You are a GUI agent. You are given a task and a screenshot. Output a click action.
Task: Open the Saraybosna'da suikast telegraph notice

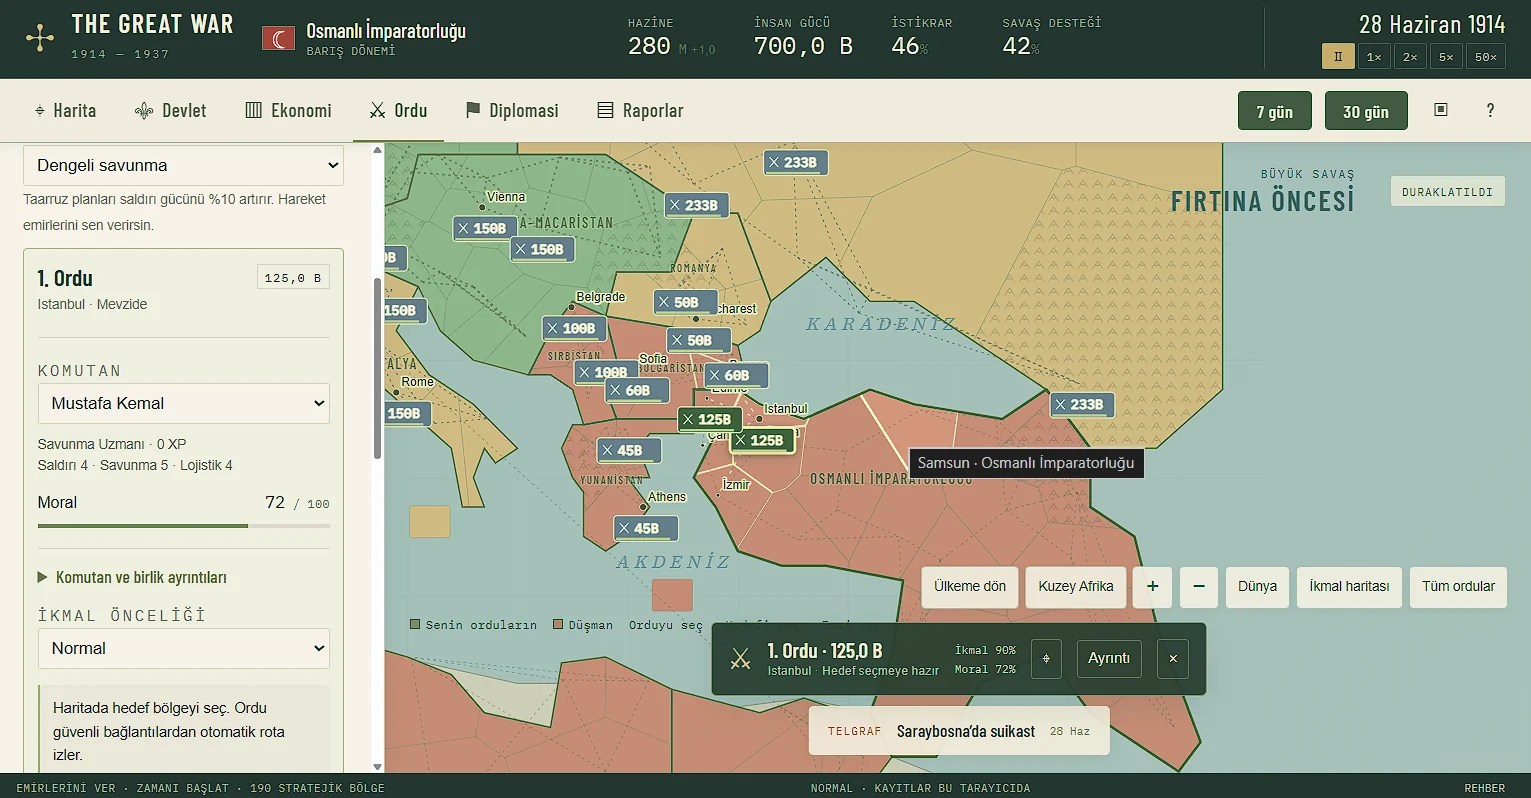tap(959, 731)
